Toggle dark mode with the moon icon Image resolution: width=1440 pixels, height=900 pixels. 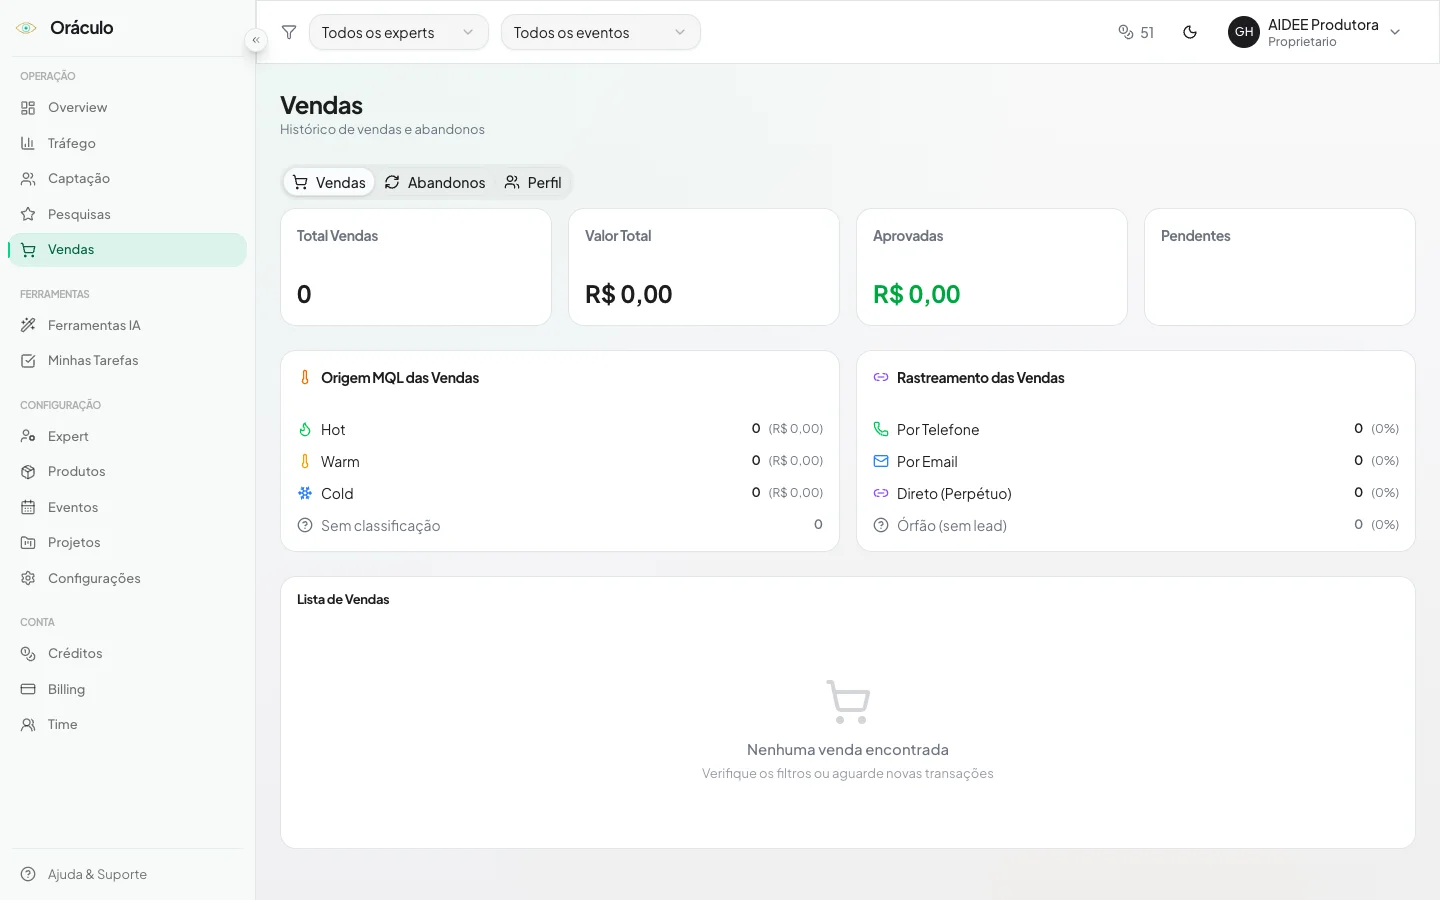1190,32
